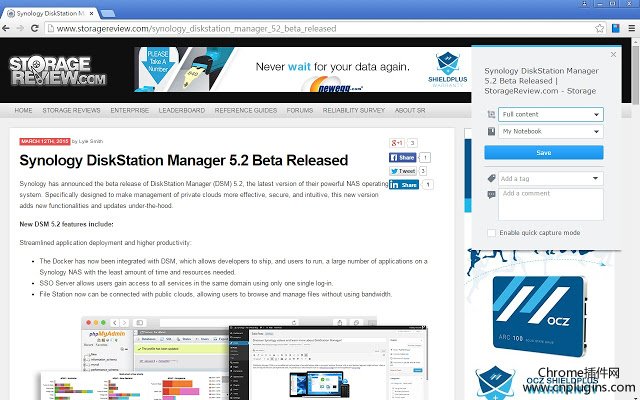Go to LEADERBOARD page
The image size is (640, 400).
point(182,110)
